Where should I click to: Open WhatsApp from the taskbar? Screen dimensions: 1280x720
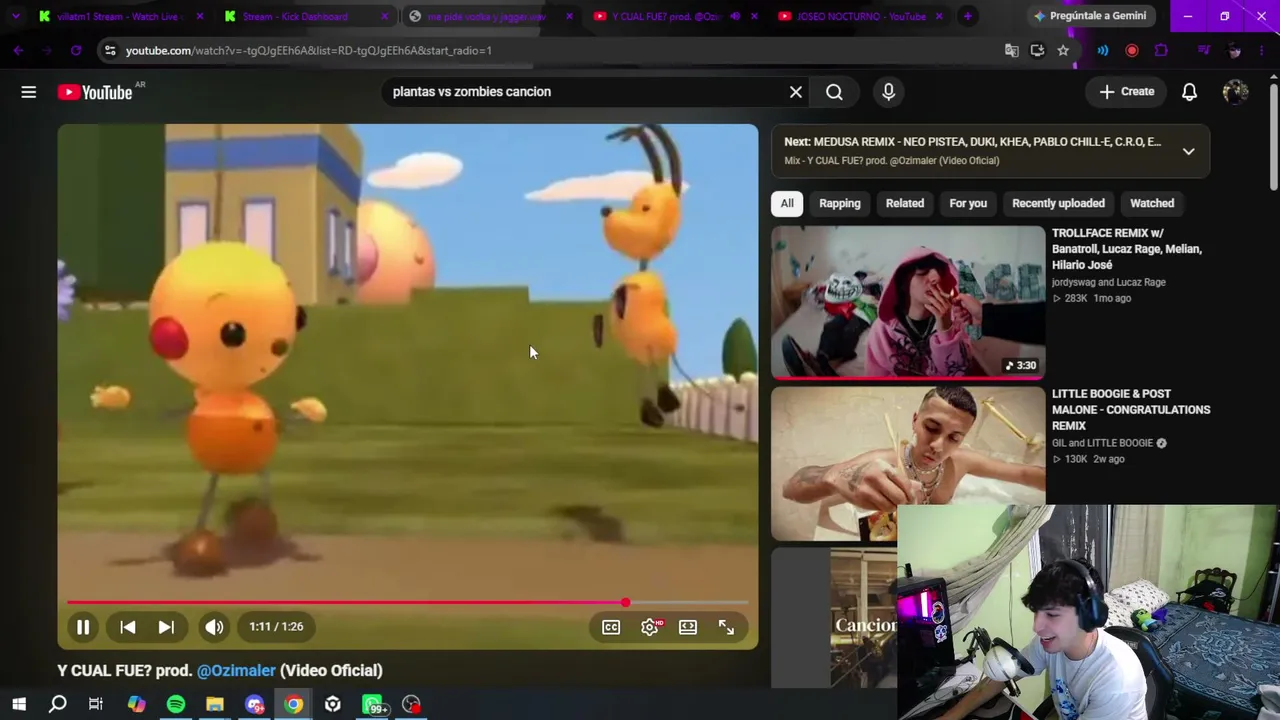(x=373, y=705)
